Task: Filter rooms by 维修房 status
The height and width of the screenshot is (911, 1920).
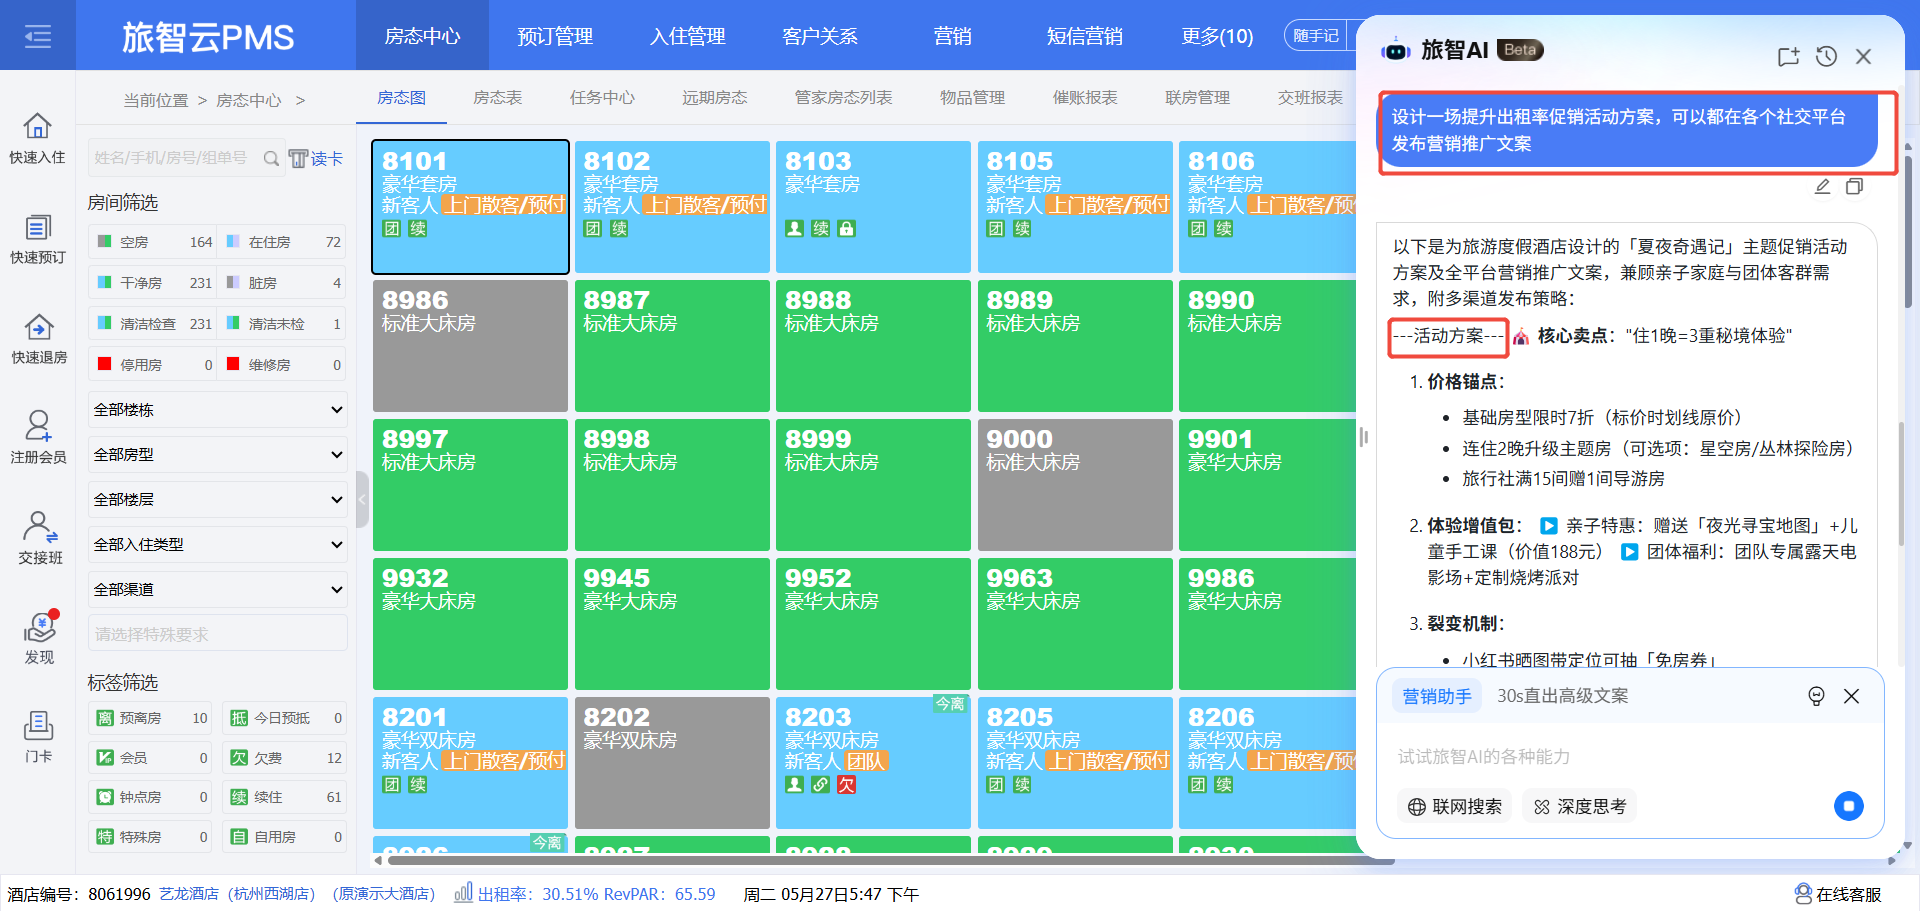Action: pos(283,365)
